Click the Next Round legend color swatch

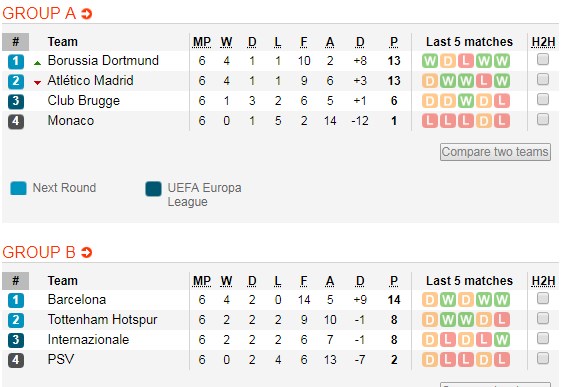pos(18,188)
